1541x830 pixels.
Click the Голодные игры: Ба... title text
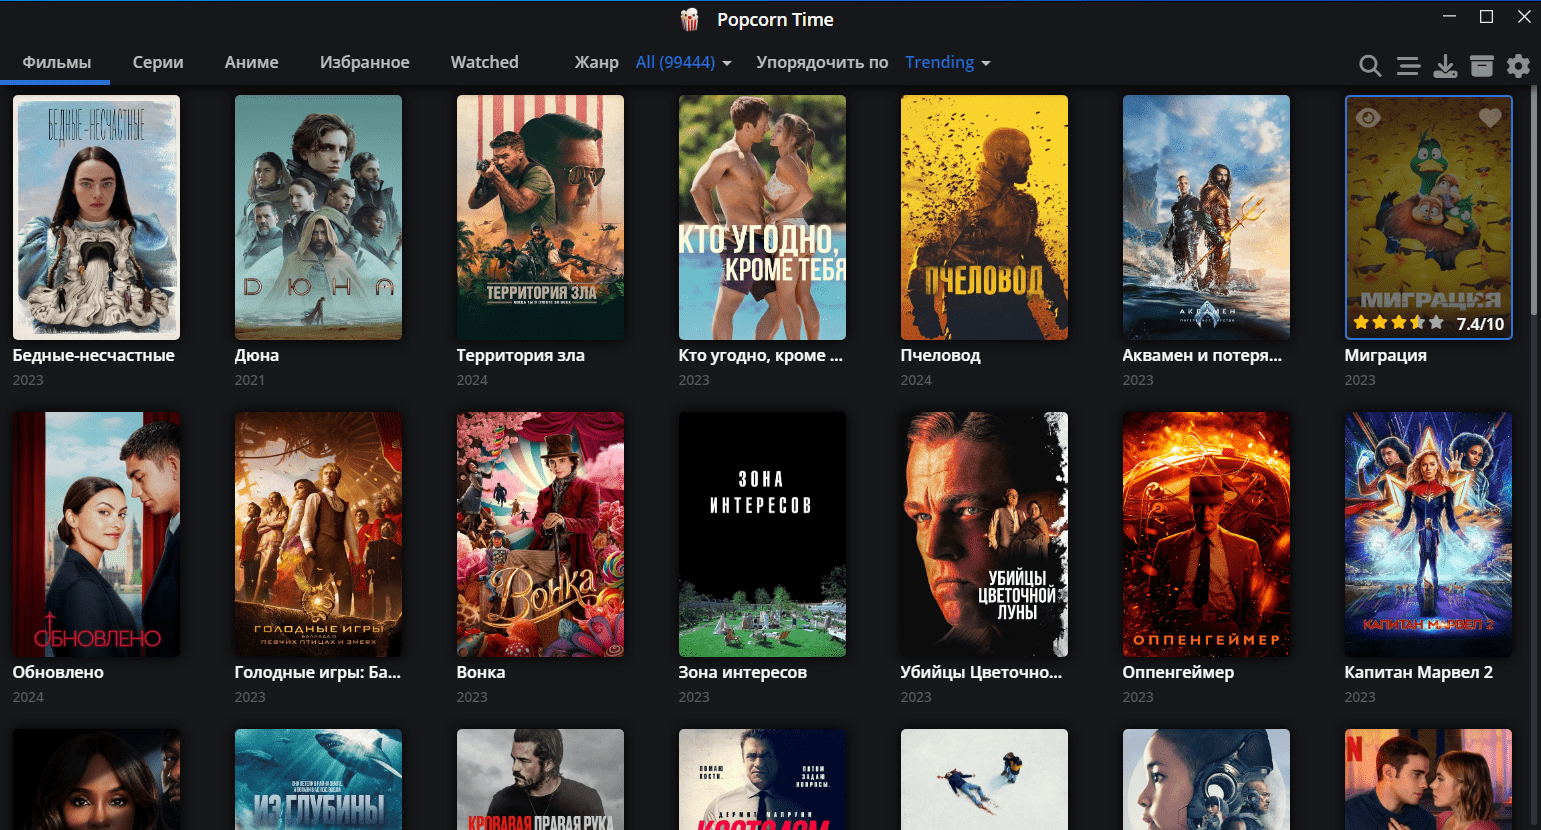click(318, 672)
